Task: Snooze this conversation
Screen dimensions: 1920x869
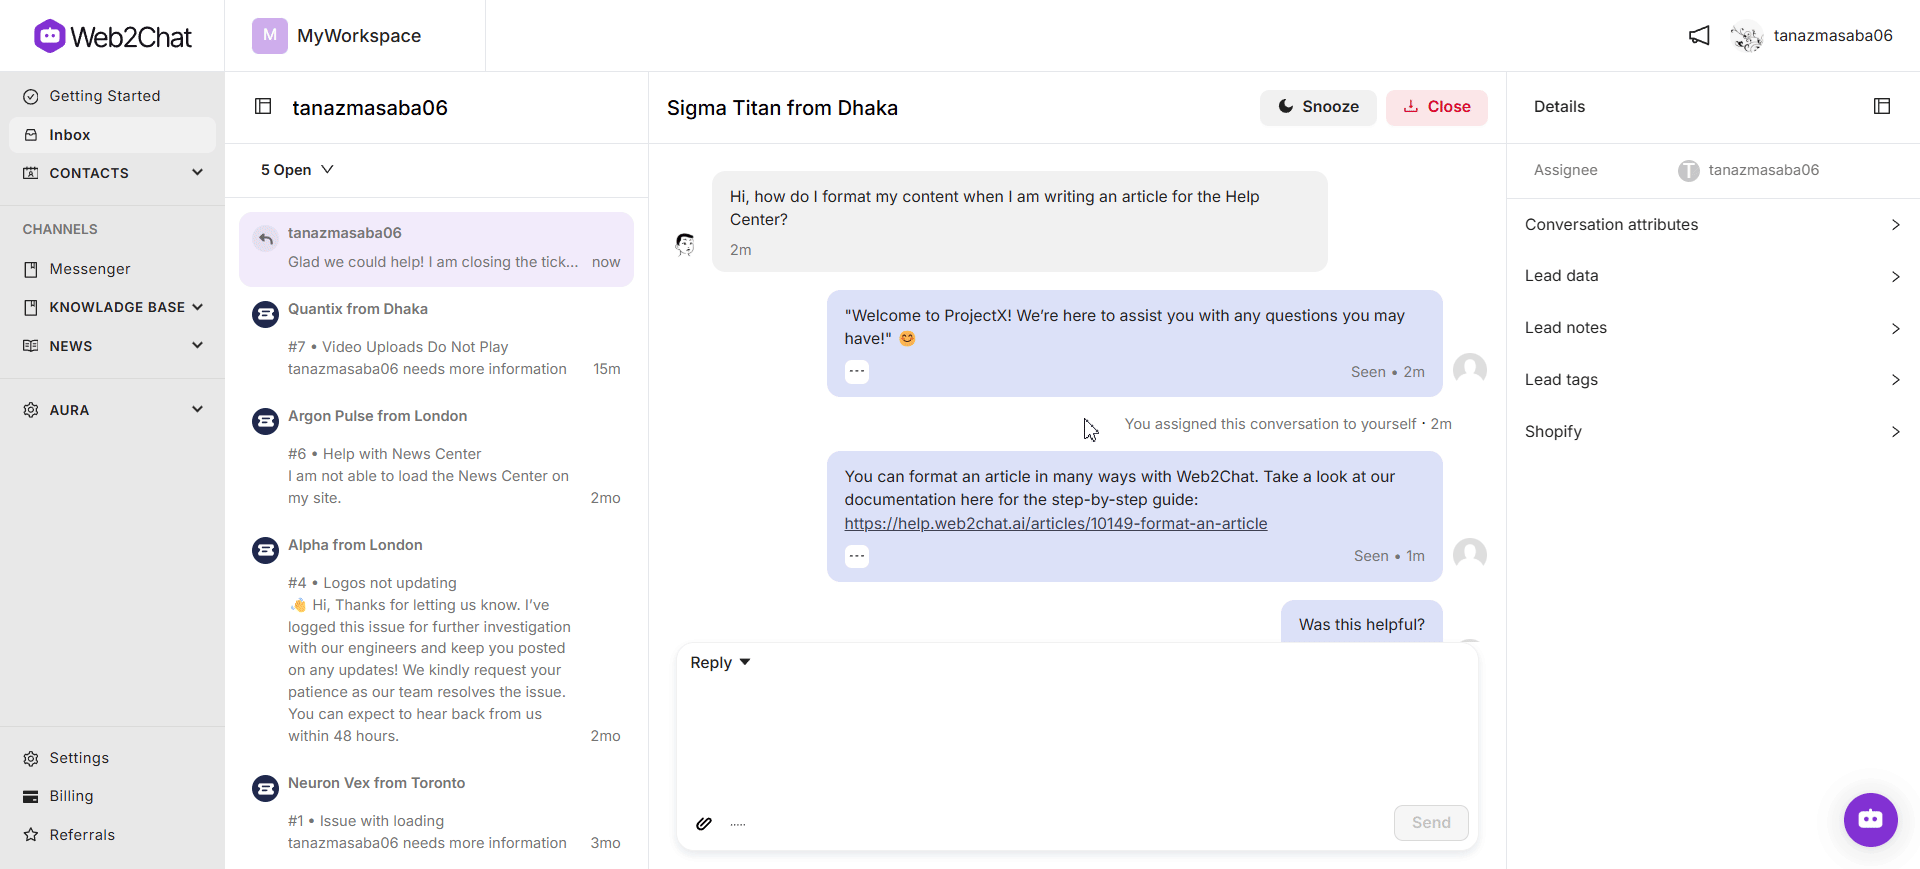Action: (x=1318, y=107)
